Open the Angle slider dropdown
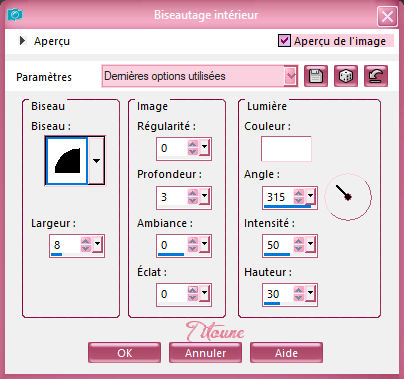 [310, 196]
